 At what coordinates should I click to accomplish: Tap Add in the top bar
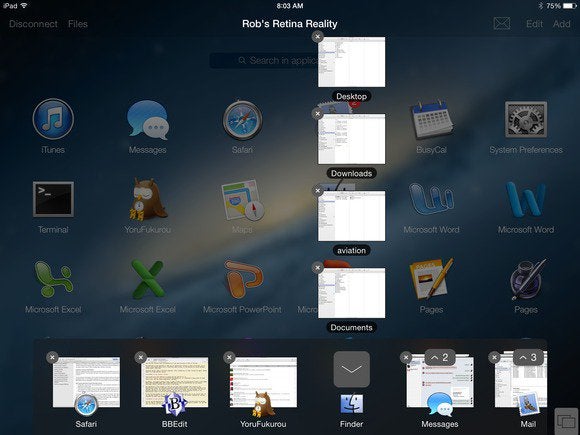[562, 24]
